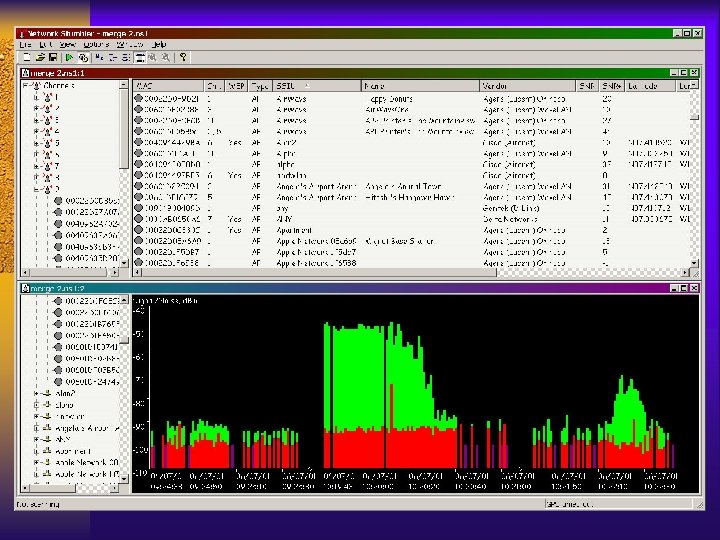Expand the ANY node in lower tree

tap(37, 439)
